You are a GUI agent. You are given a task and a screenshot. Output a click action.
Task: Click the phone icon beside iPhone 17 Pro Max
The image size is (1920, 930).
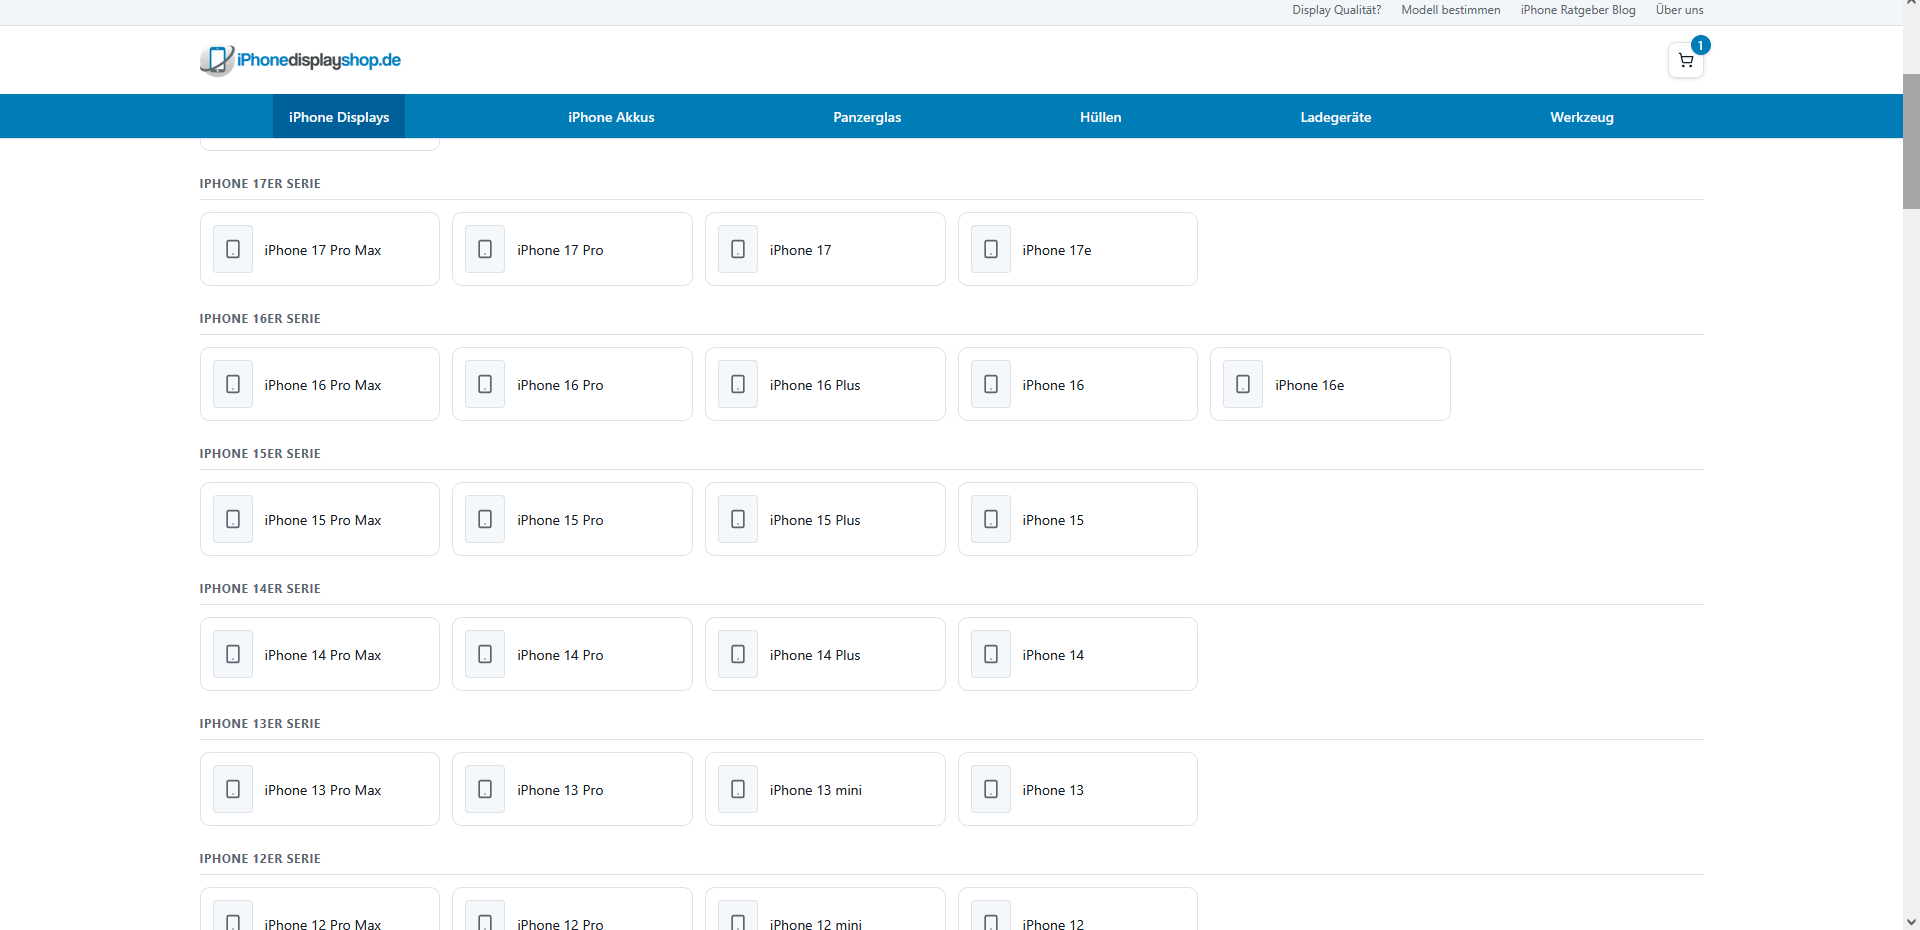(233, 249)
